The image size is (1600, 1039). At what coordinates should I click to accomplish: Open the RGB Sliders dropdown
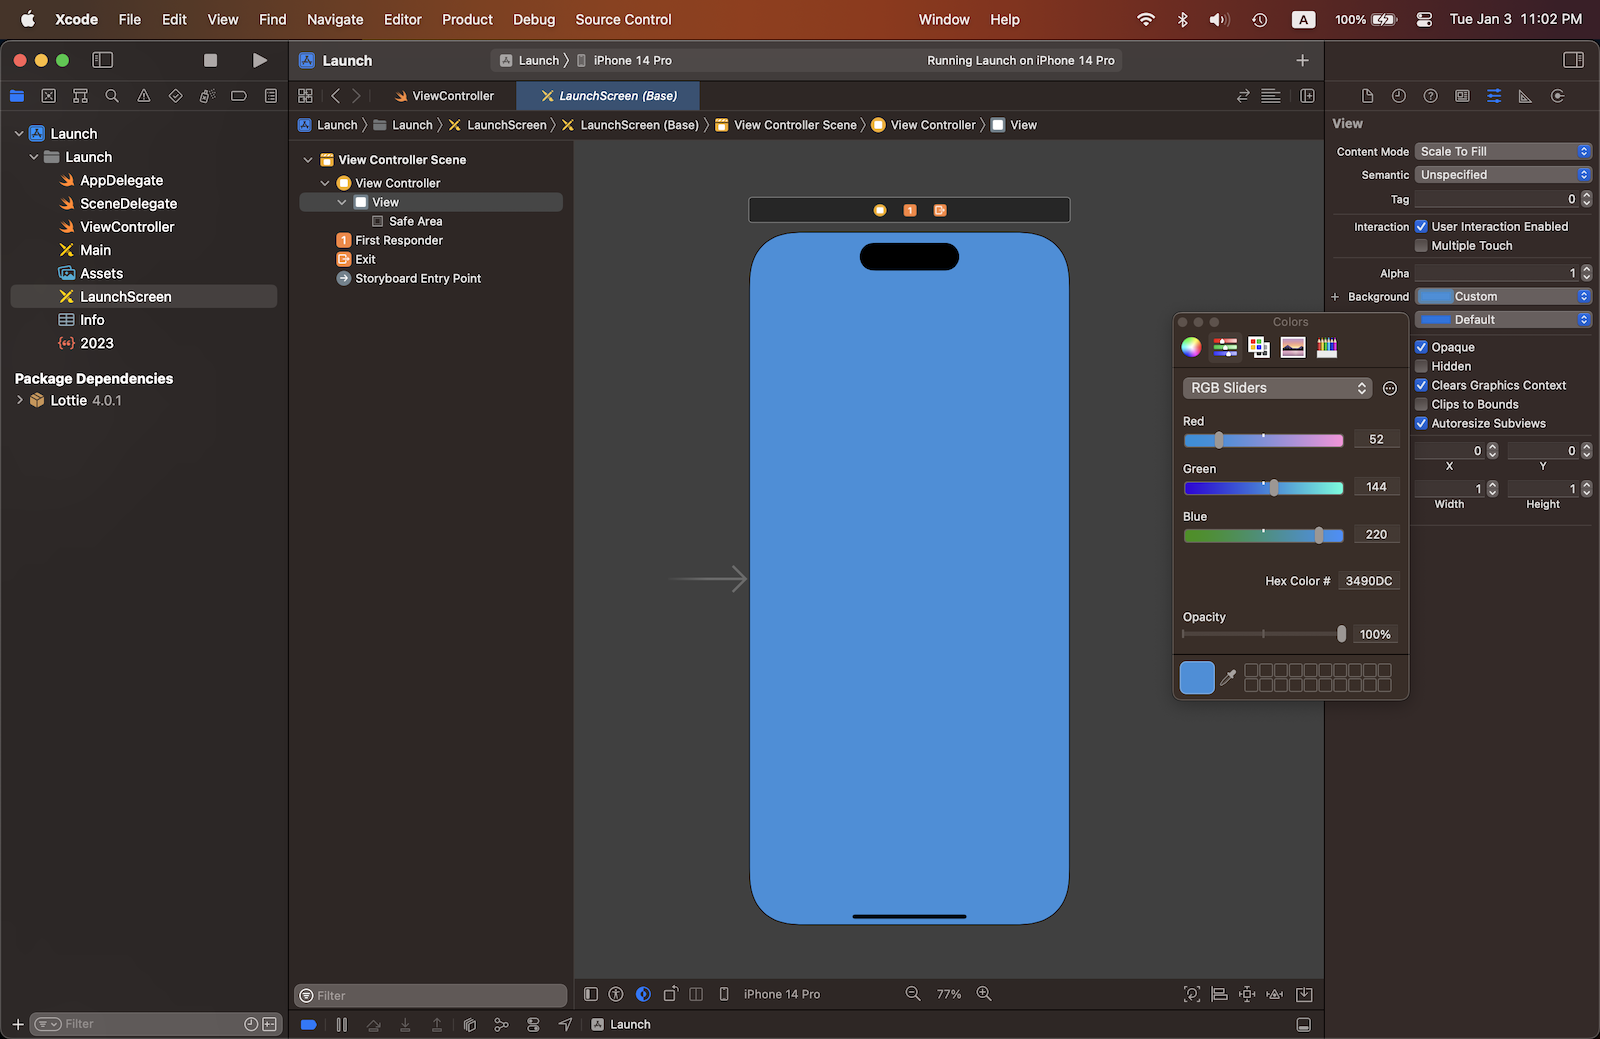point(1277,388)
